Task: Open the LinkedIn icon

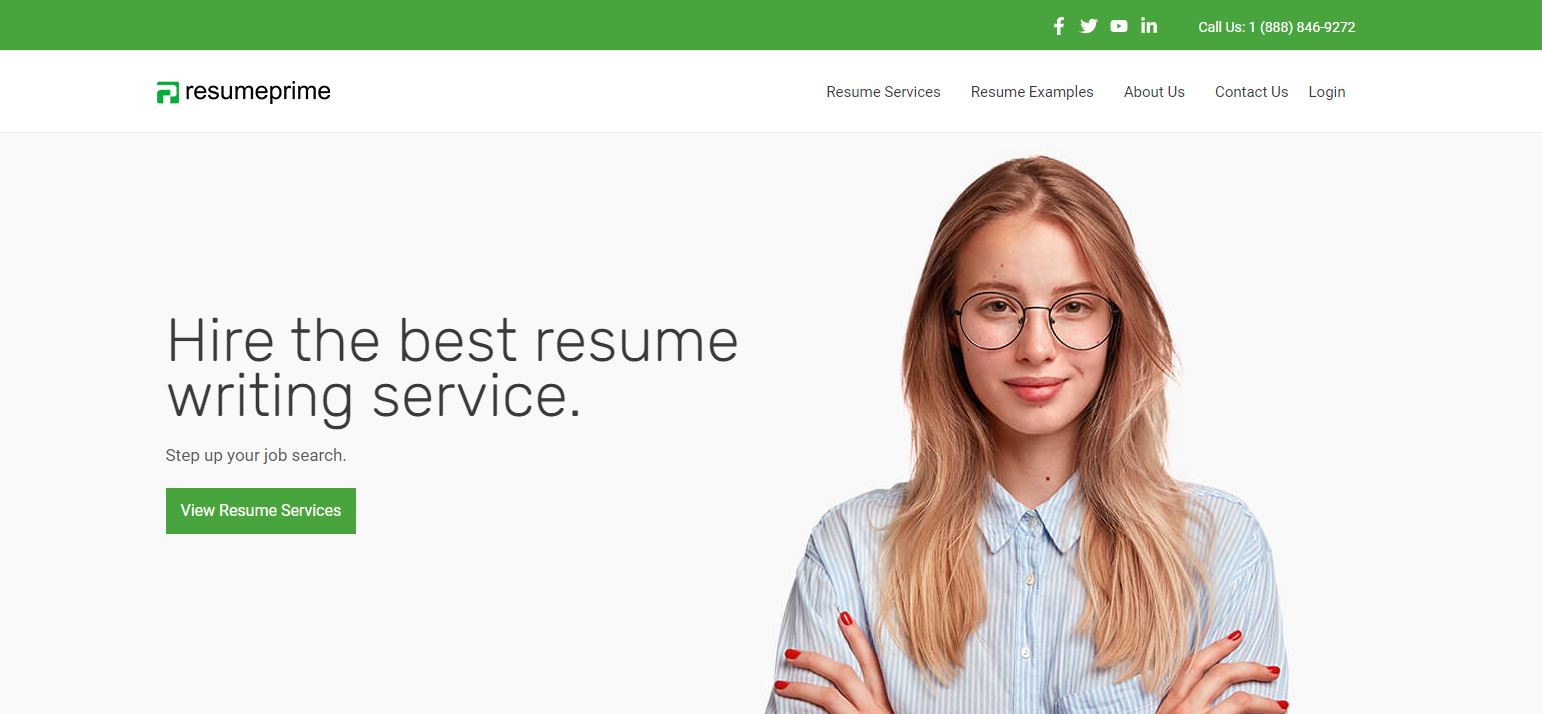Action: pos(1149,26)
